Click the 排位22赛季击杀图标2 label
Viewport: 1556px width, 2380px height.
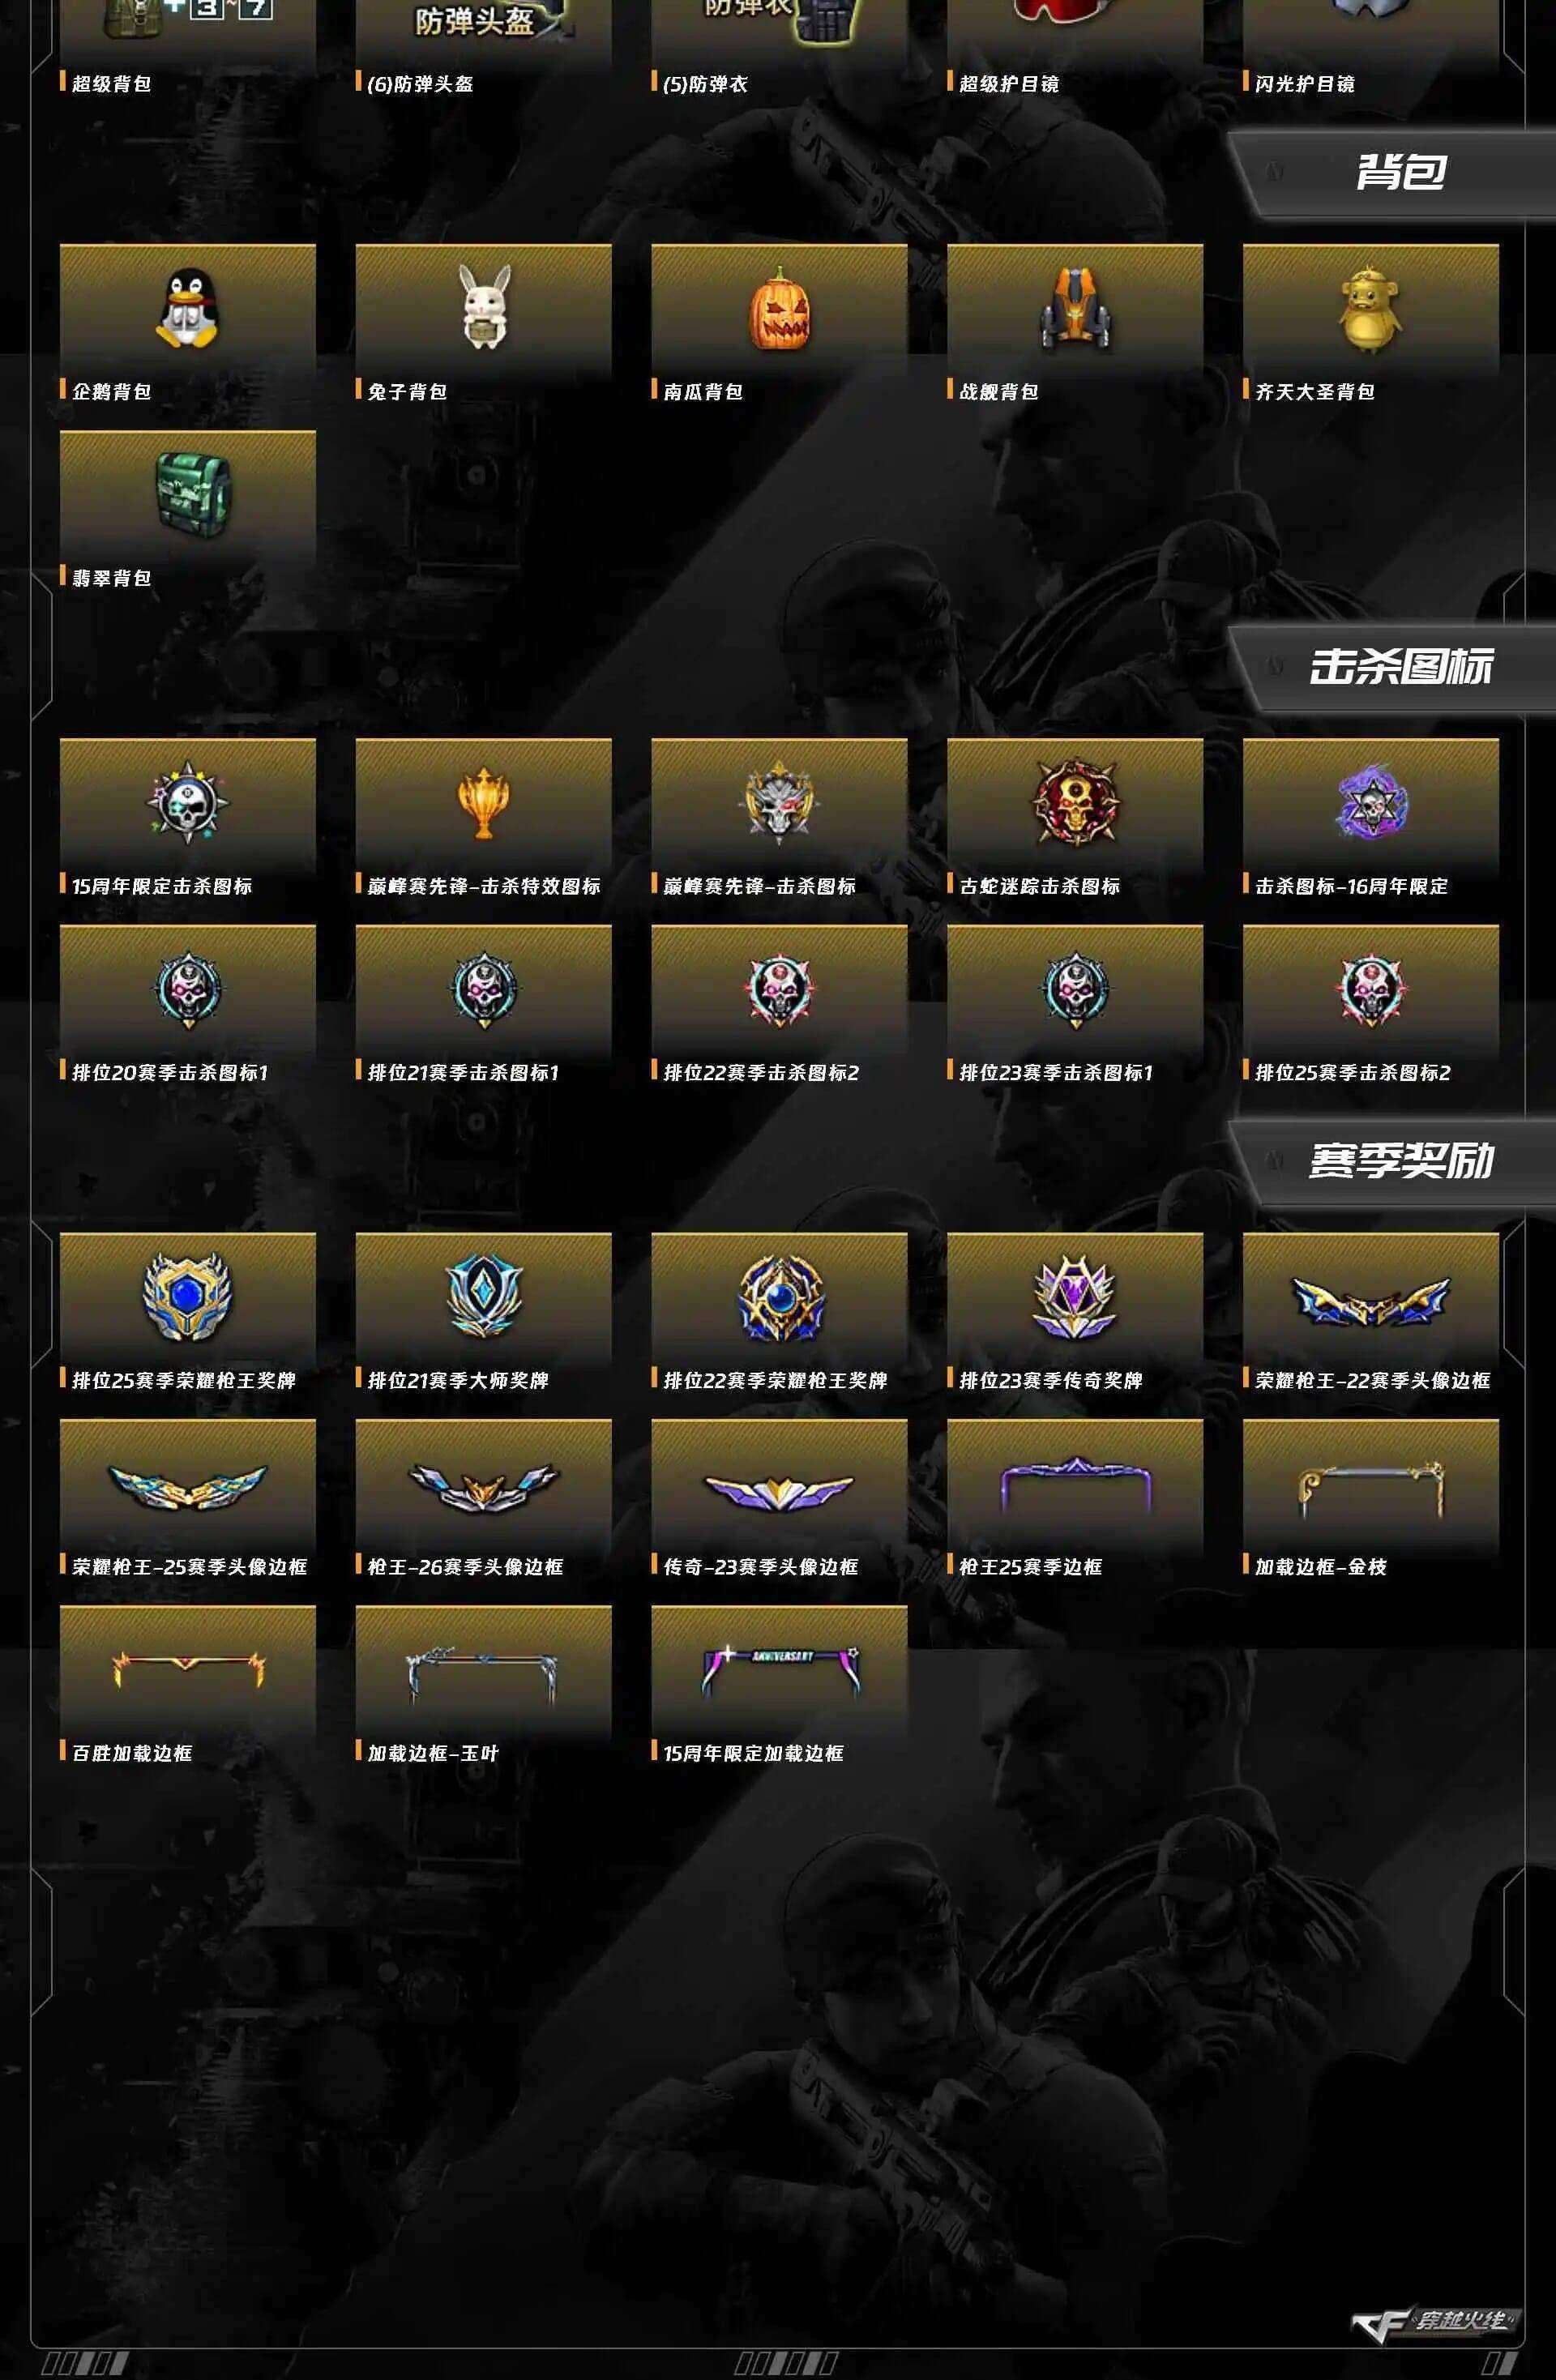click(761, 1072)
